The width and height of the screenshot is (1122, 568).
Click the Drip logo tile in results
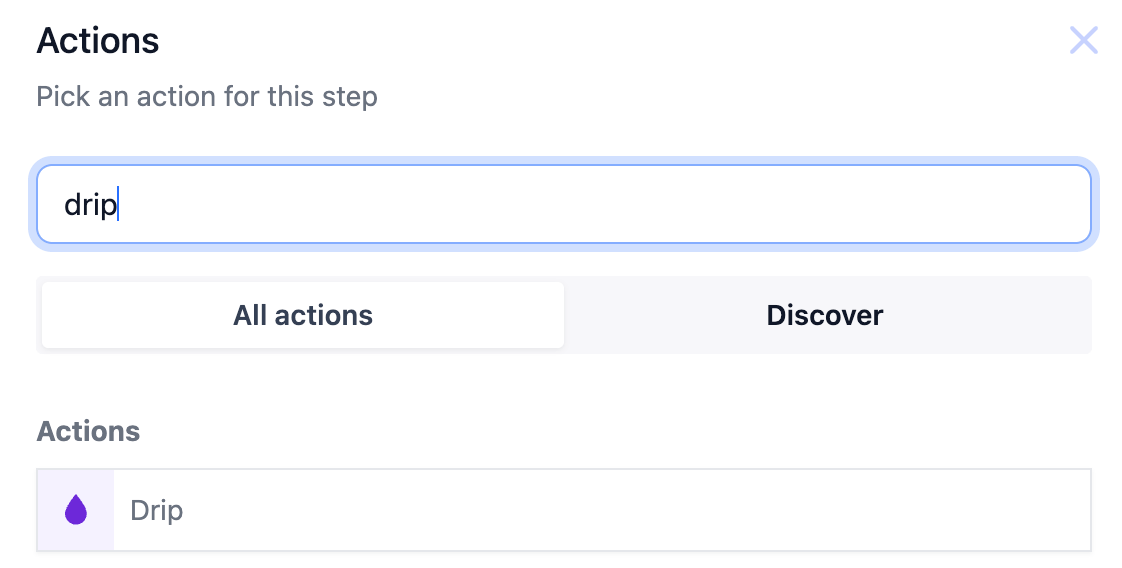[x=76, y=511]
